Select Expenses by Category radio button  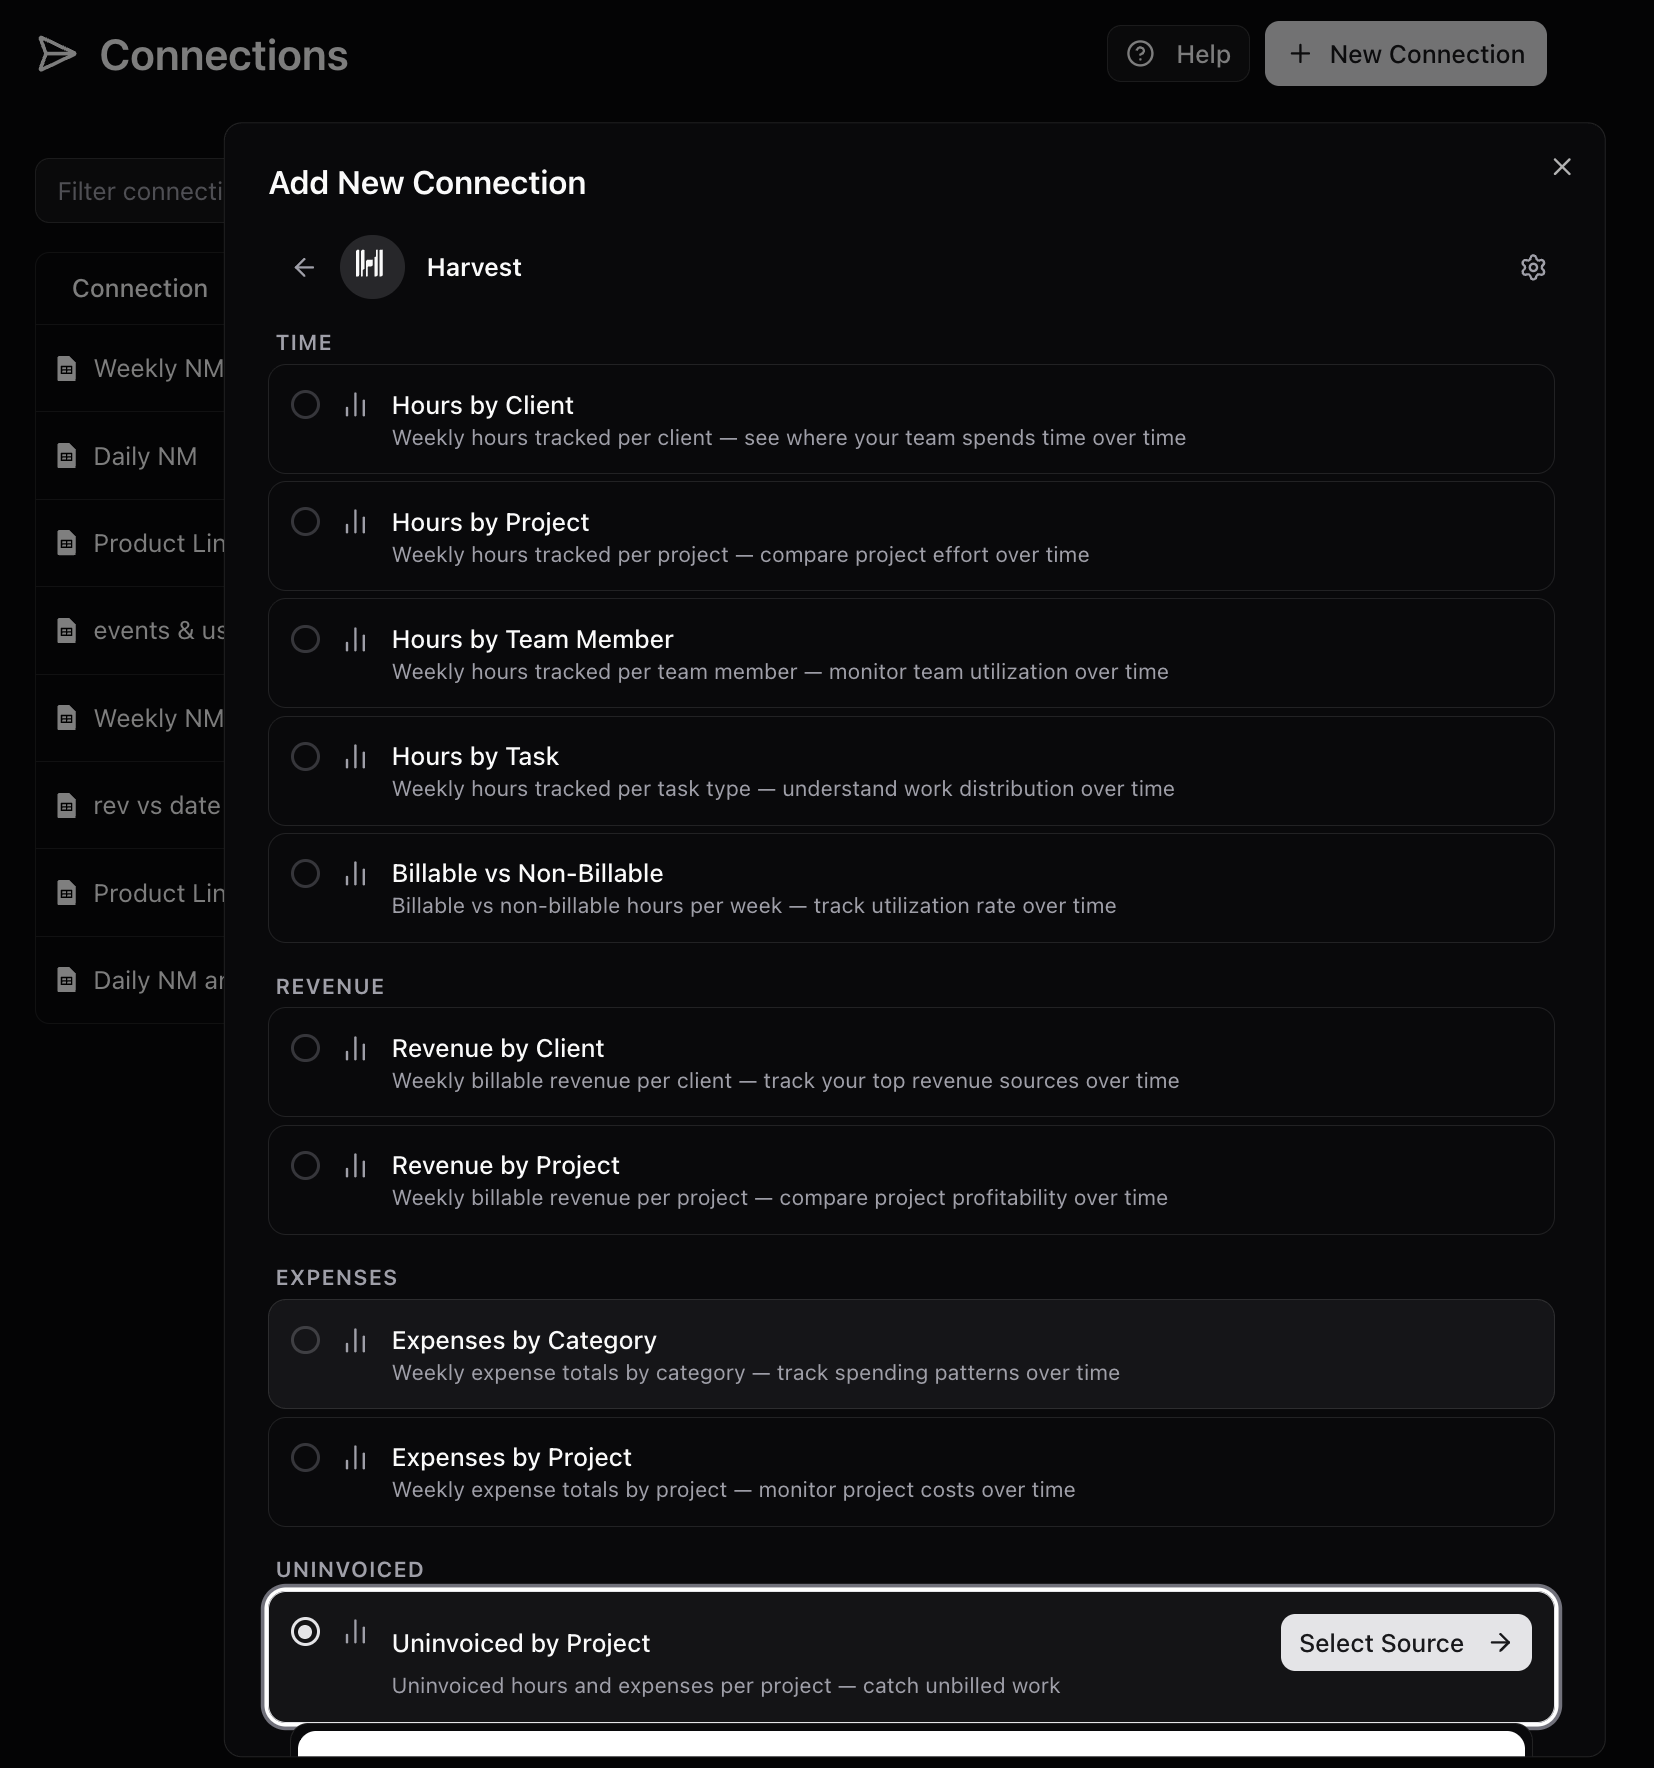(305, 1340)
